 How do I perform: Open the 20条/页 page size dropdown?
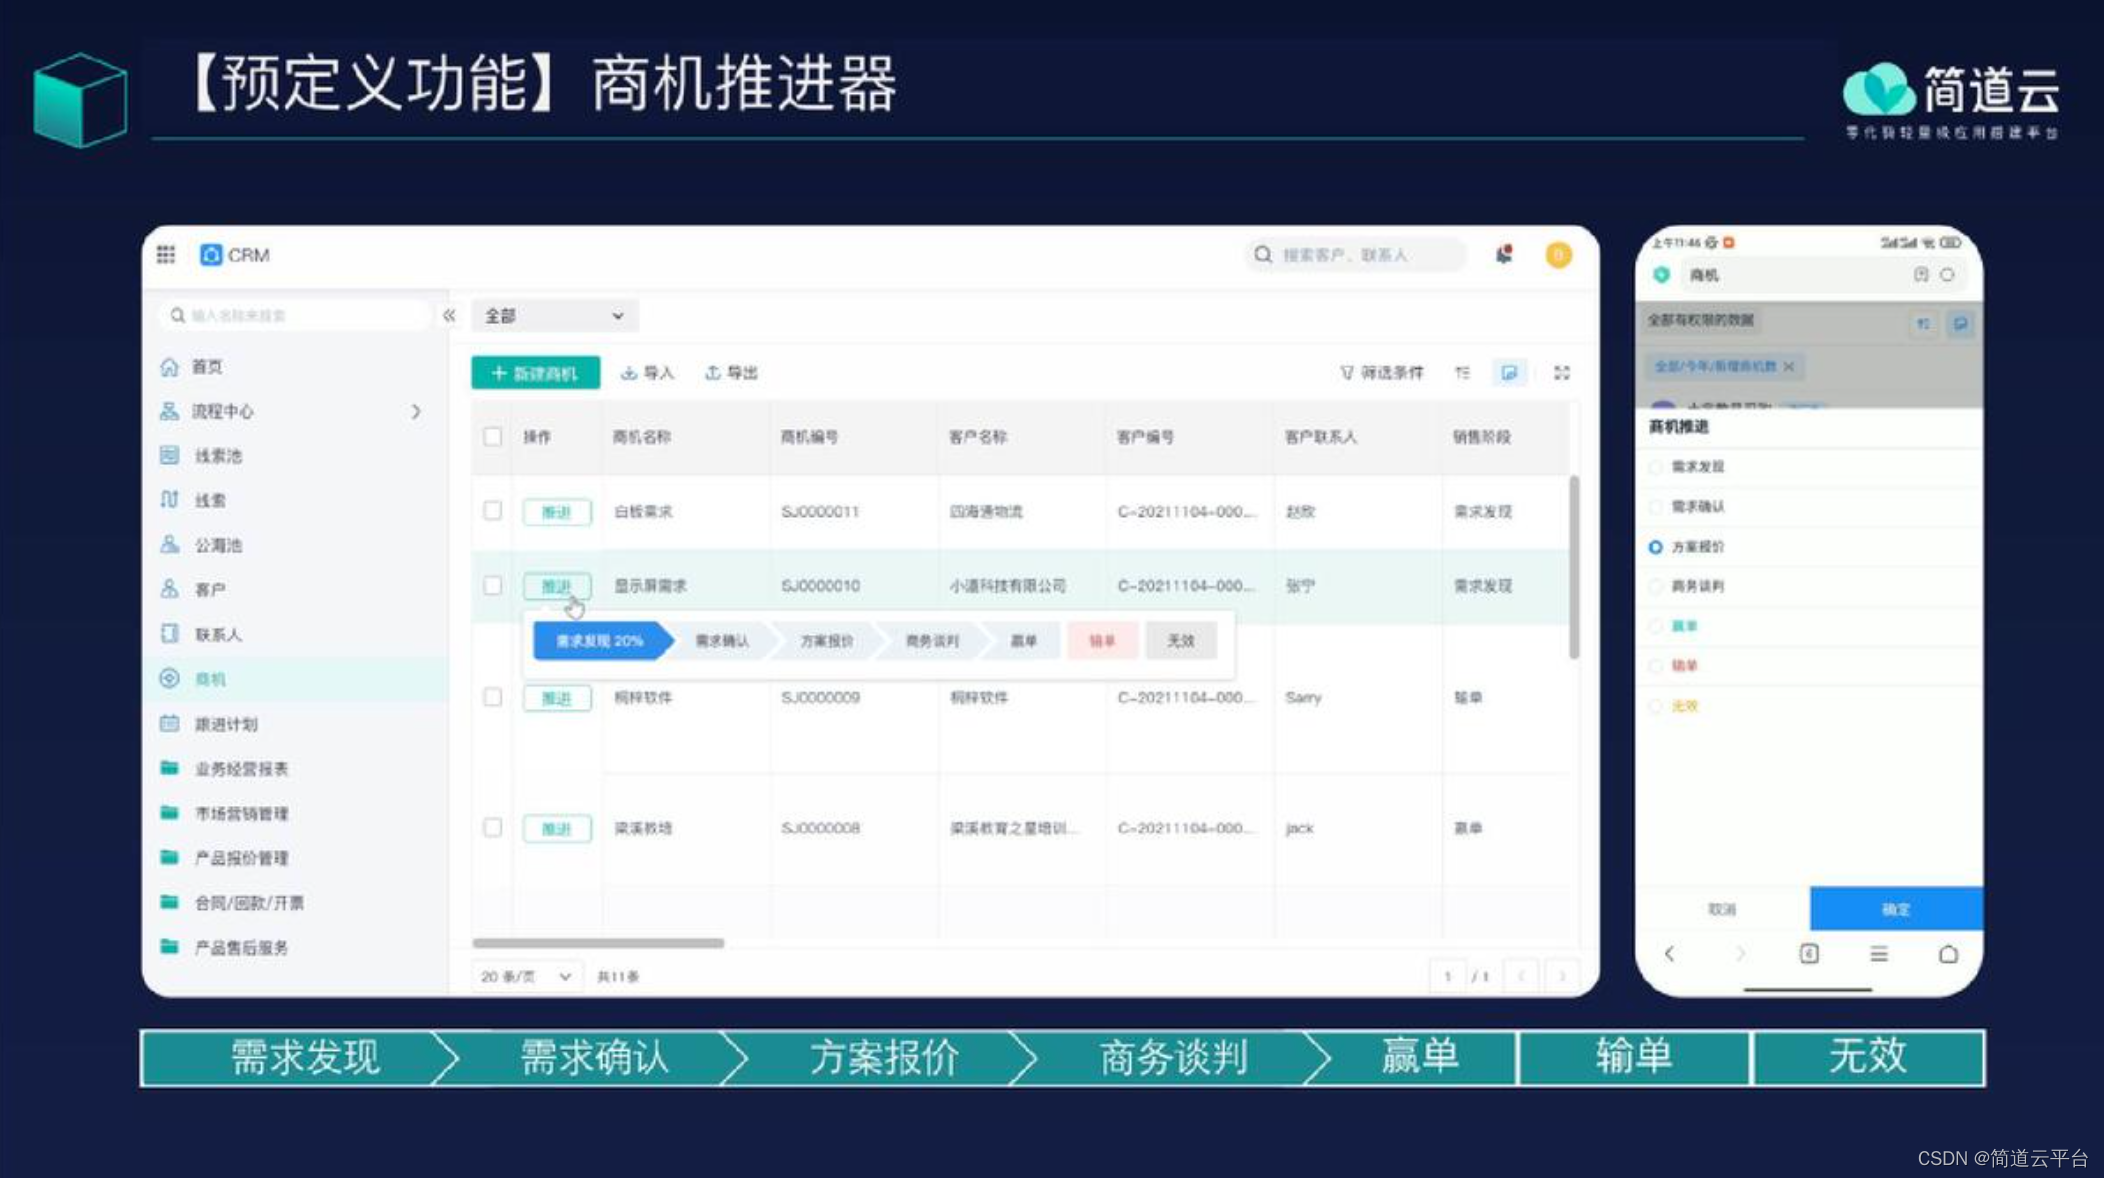[x=527, y=975]
